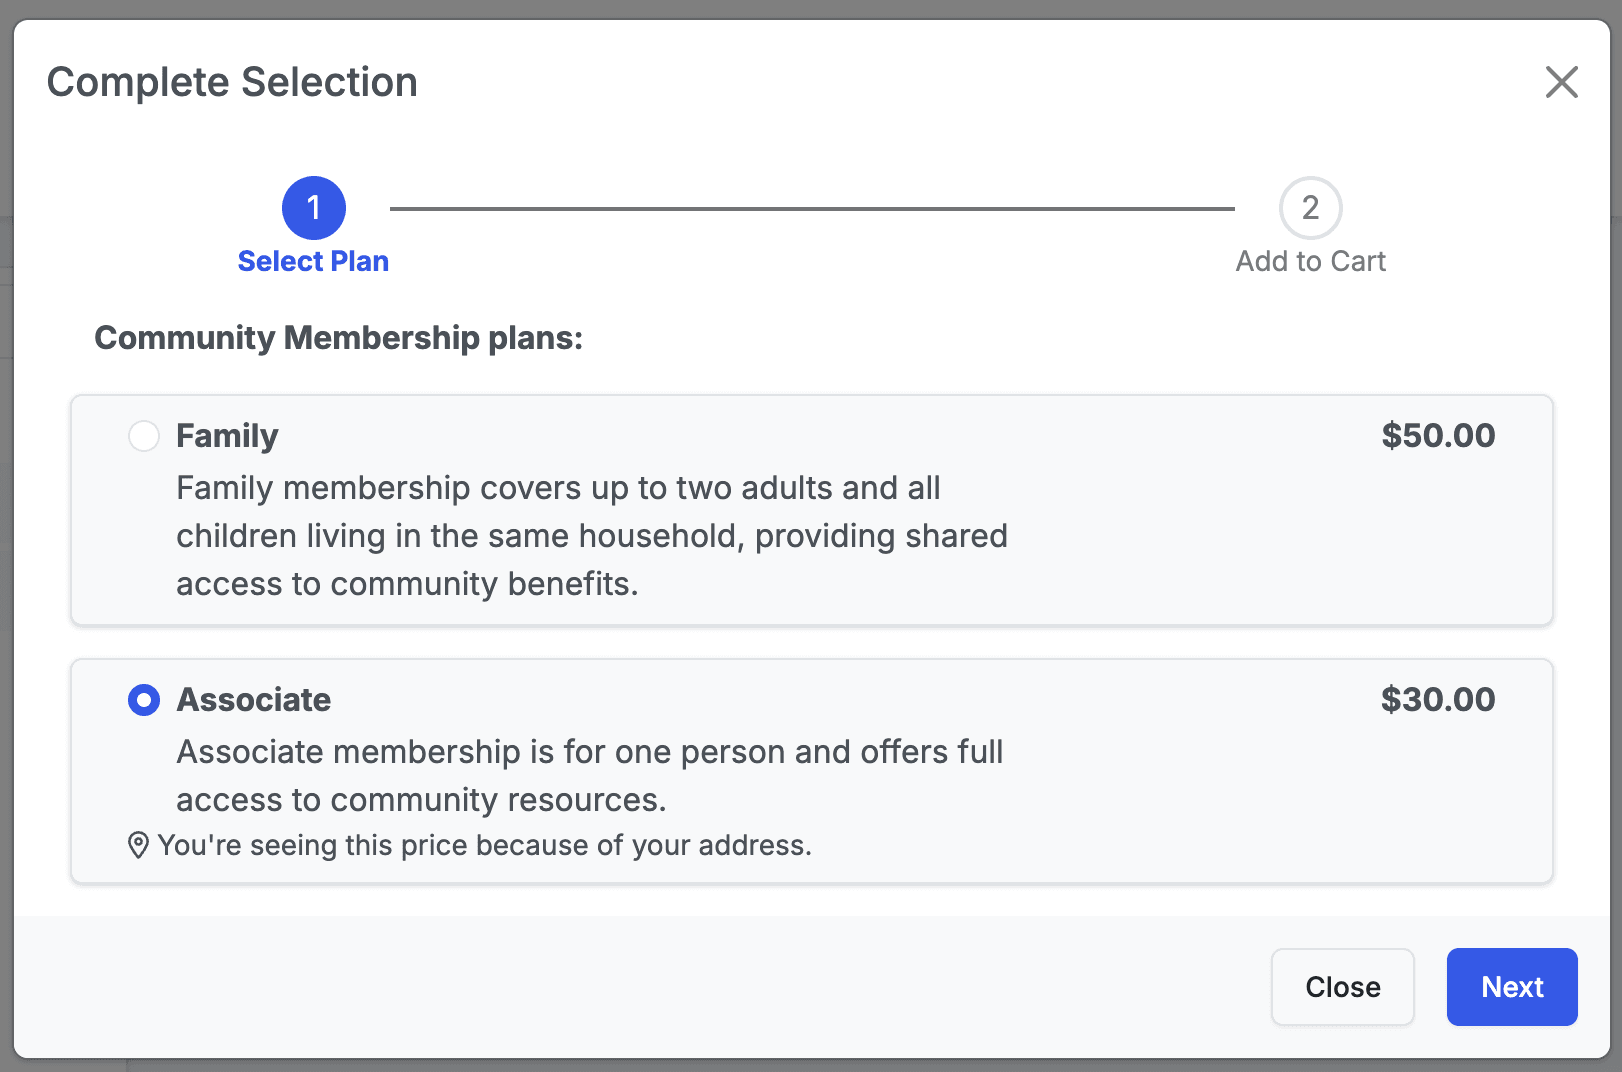Click the X icon to dismiss the dialog
The height and width of the screenshot is (1072, 1622).
(x=1561, y=83)
